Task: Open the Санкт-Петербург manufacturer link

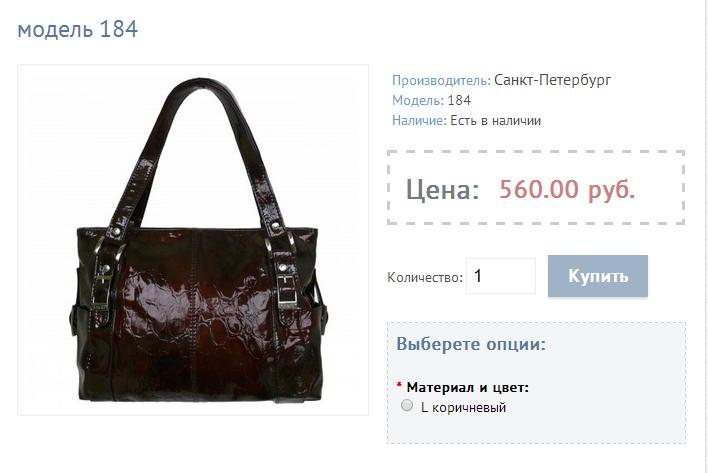Action: point(552,80)
